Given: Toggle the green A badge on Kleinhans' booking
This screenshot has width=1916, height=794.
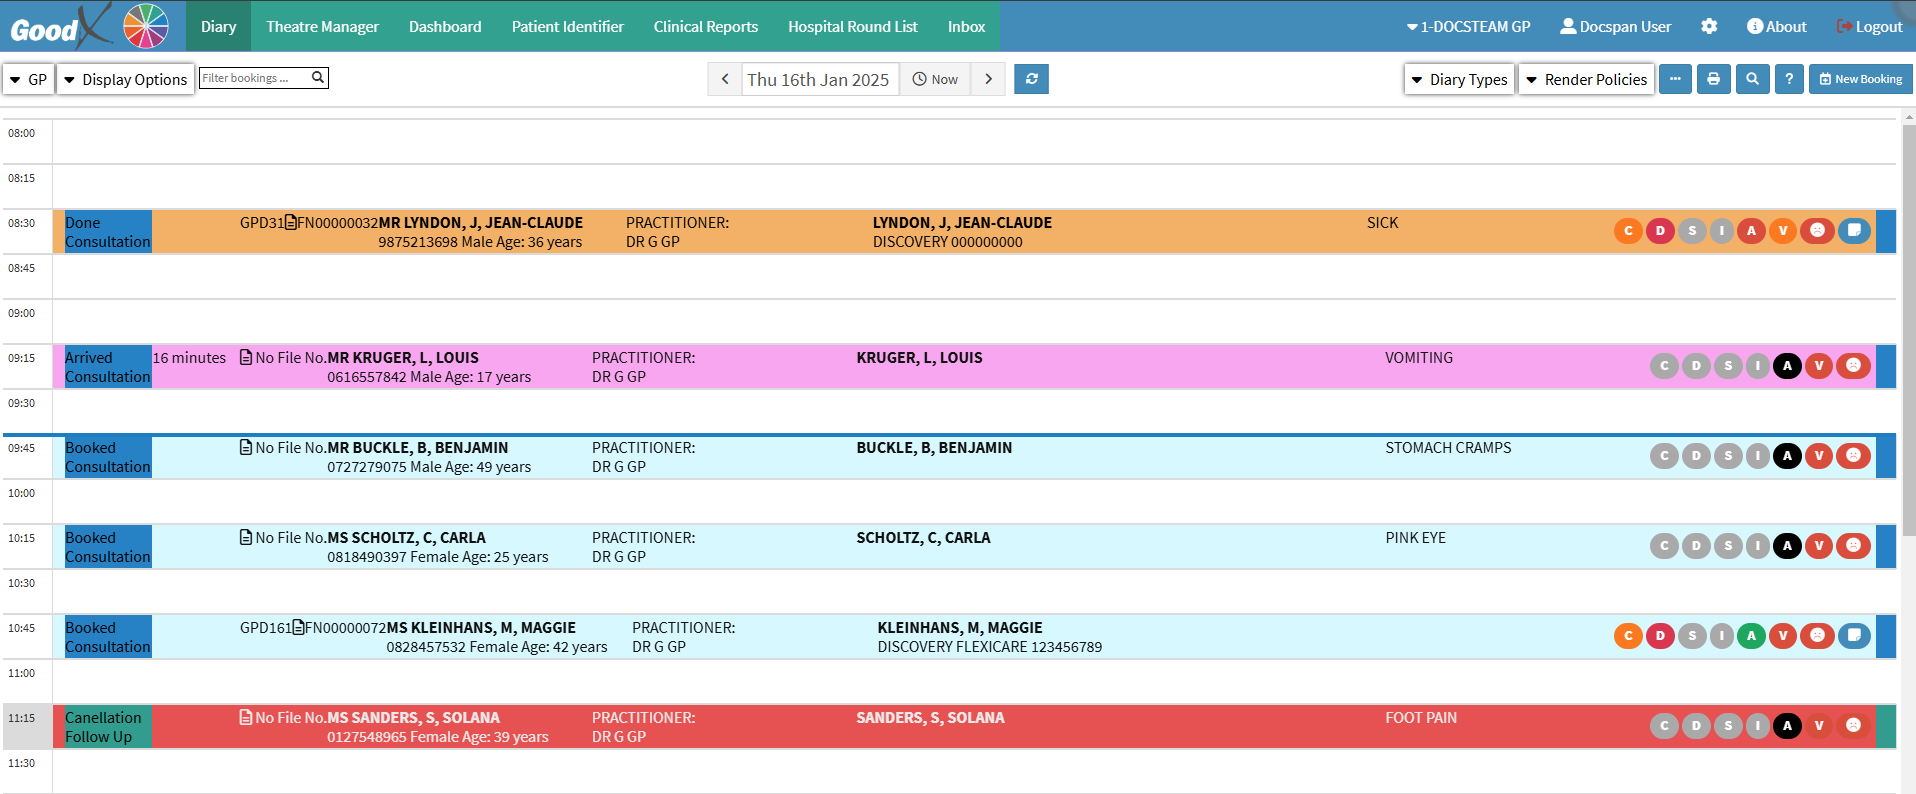Looking at the screenshot, I should (1751, 636).
